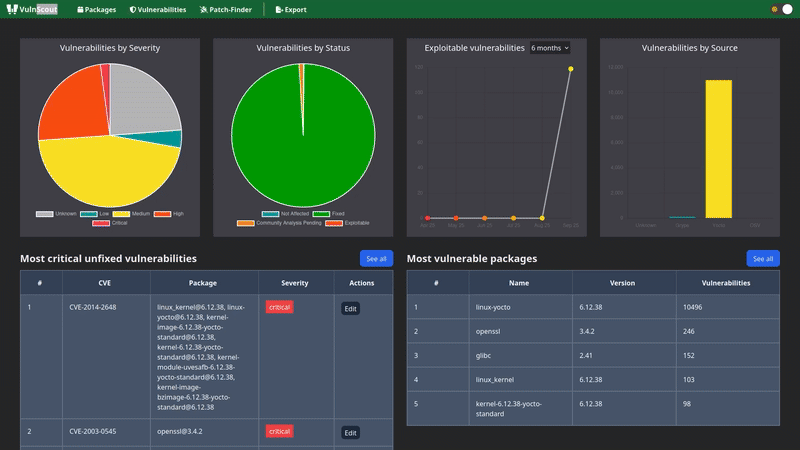Image resolution: width=800 pixels, height=450 pixels.
Task: Toggle Unknown severity in pie legend
Action: pyautogui.click(x=57, y=214)
